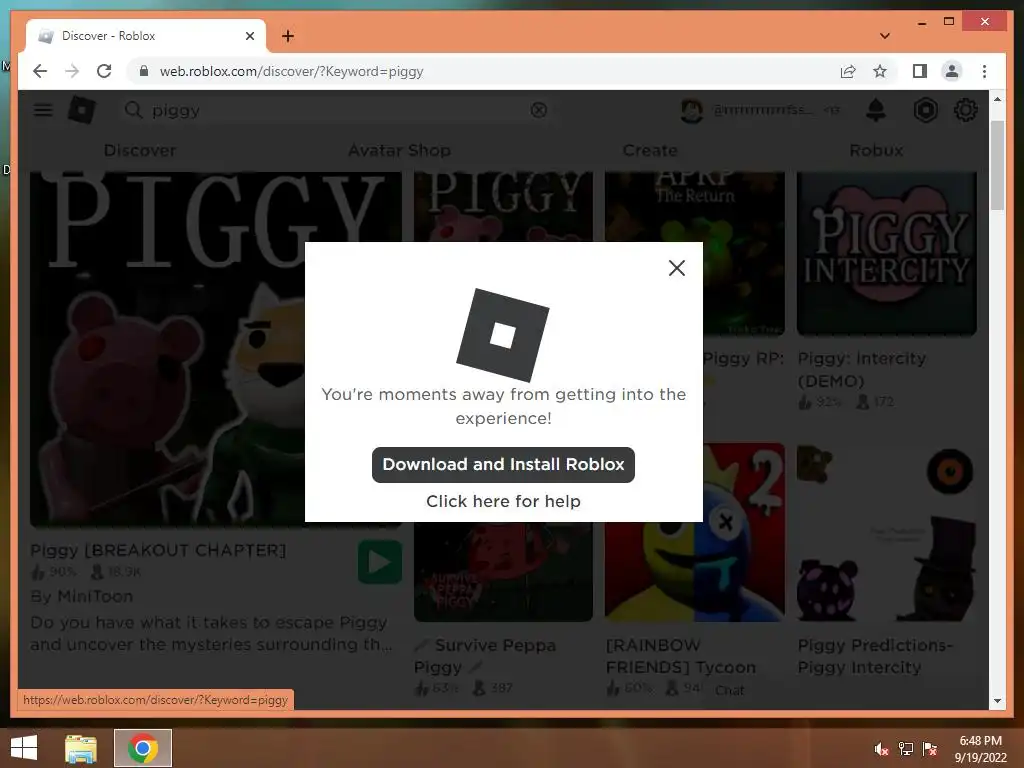The width and height of the screenshot is (1024, 768).
Task: Focus the Roblox search field
Action: click(x=335, y=110)
